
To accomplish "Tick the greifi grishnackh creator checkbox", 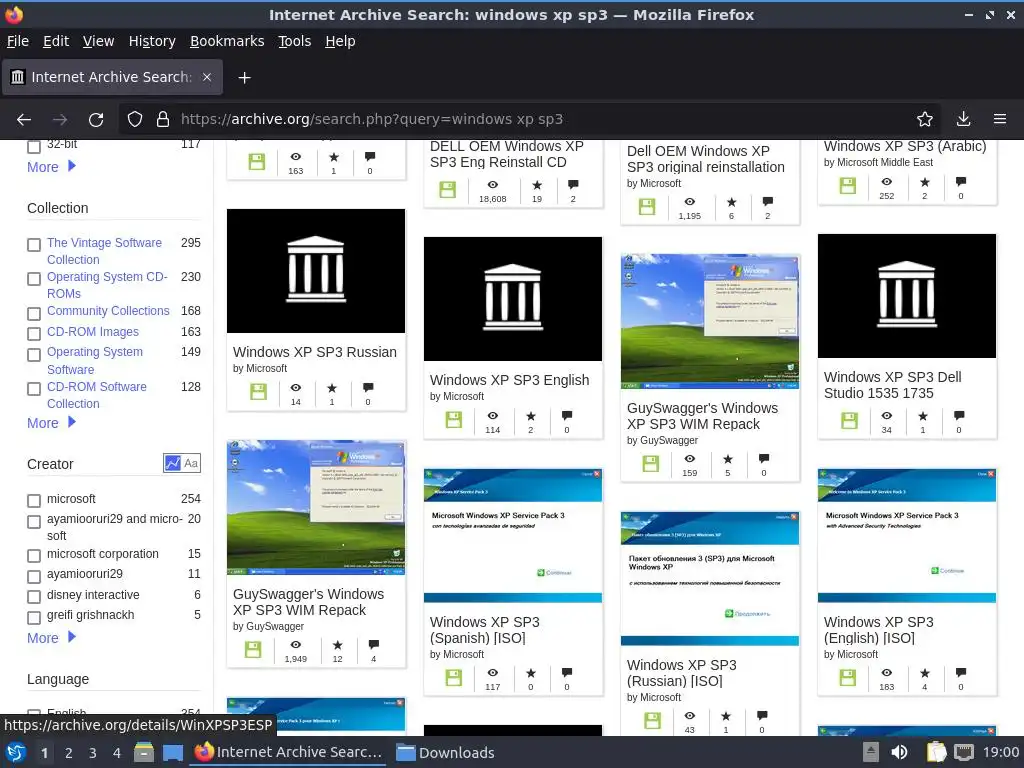I will click(34, 617).
